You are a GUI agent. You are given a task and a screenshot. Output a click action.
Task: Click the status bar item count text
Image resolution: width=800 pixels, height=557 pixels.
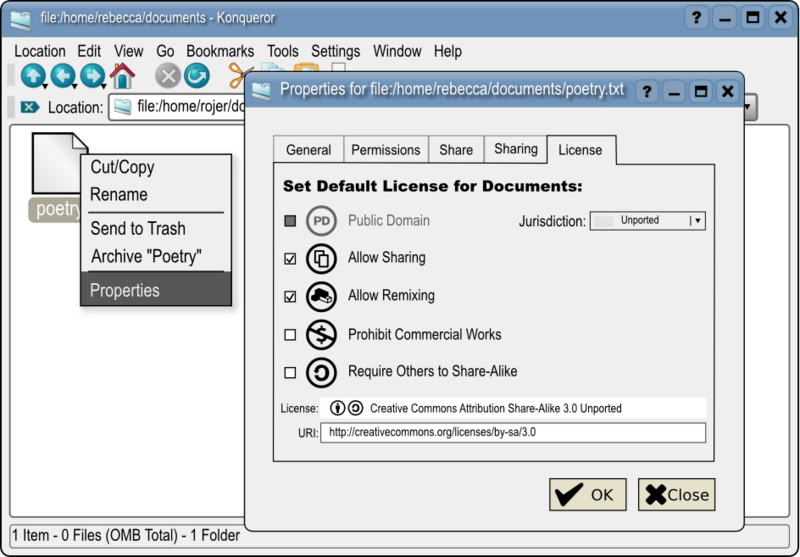(126, 536)
